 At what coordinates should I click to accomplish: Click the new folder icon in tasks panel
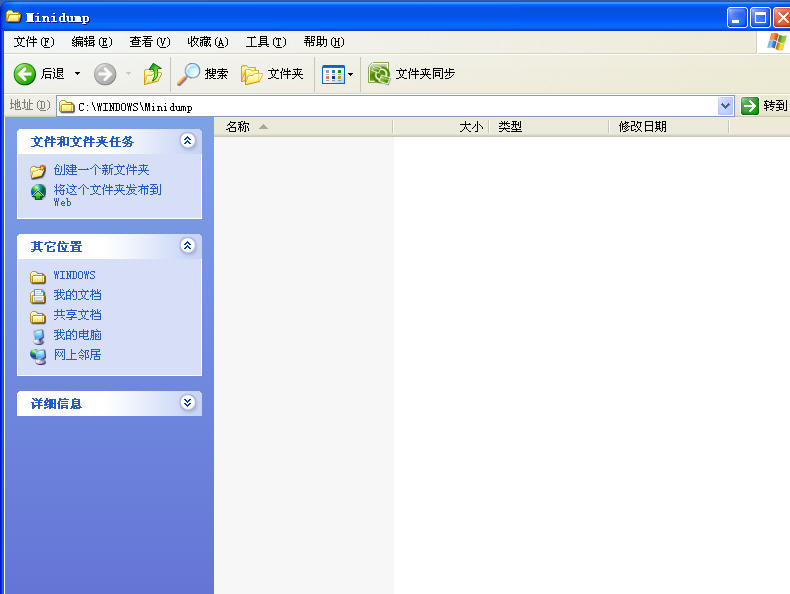point(38,171)
